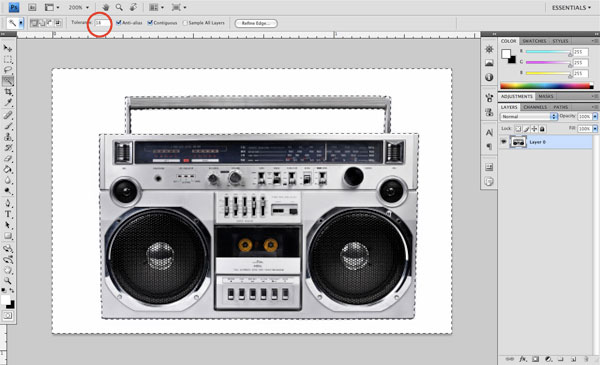Select the Blur tool

tap(8, 180)
